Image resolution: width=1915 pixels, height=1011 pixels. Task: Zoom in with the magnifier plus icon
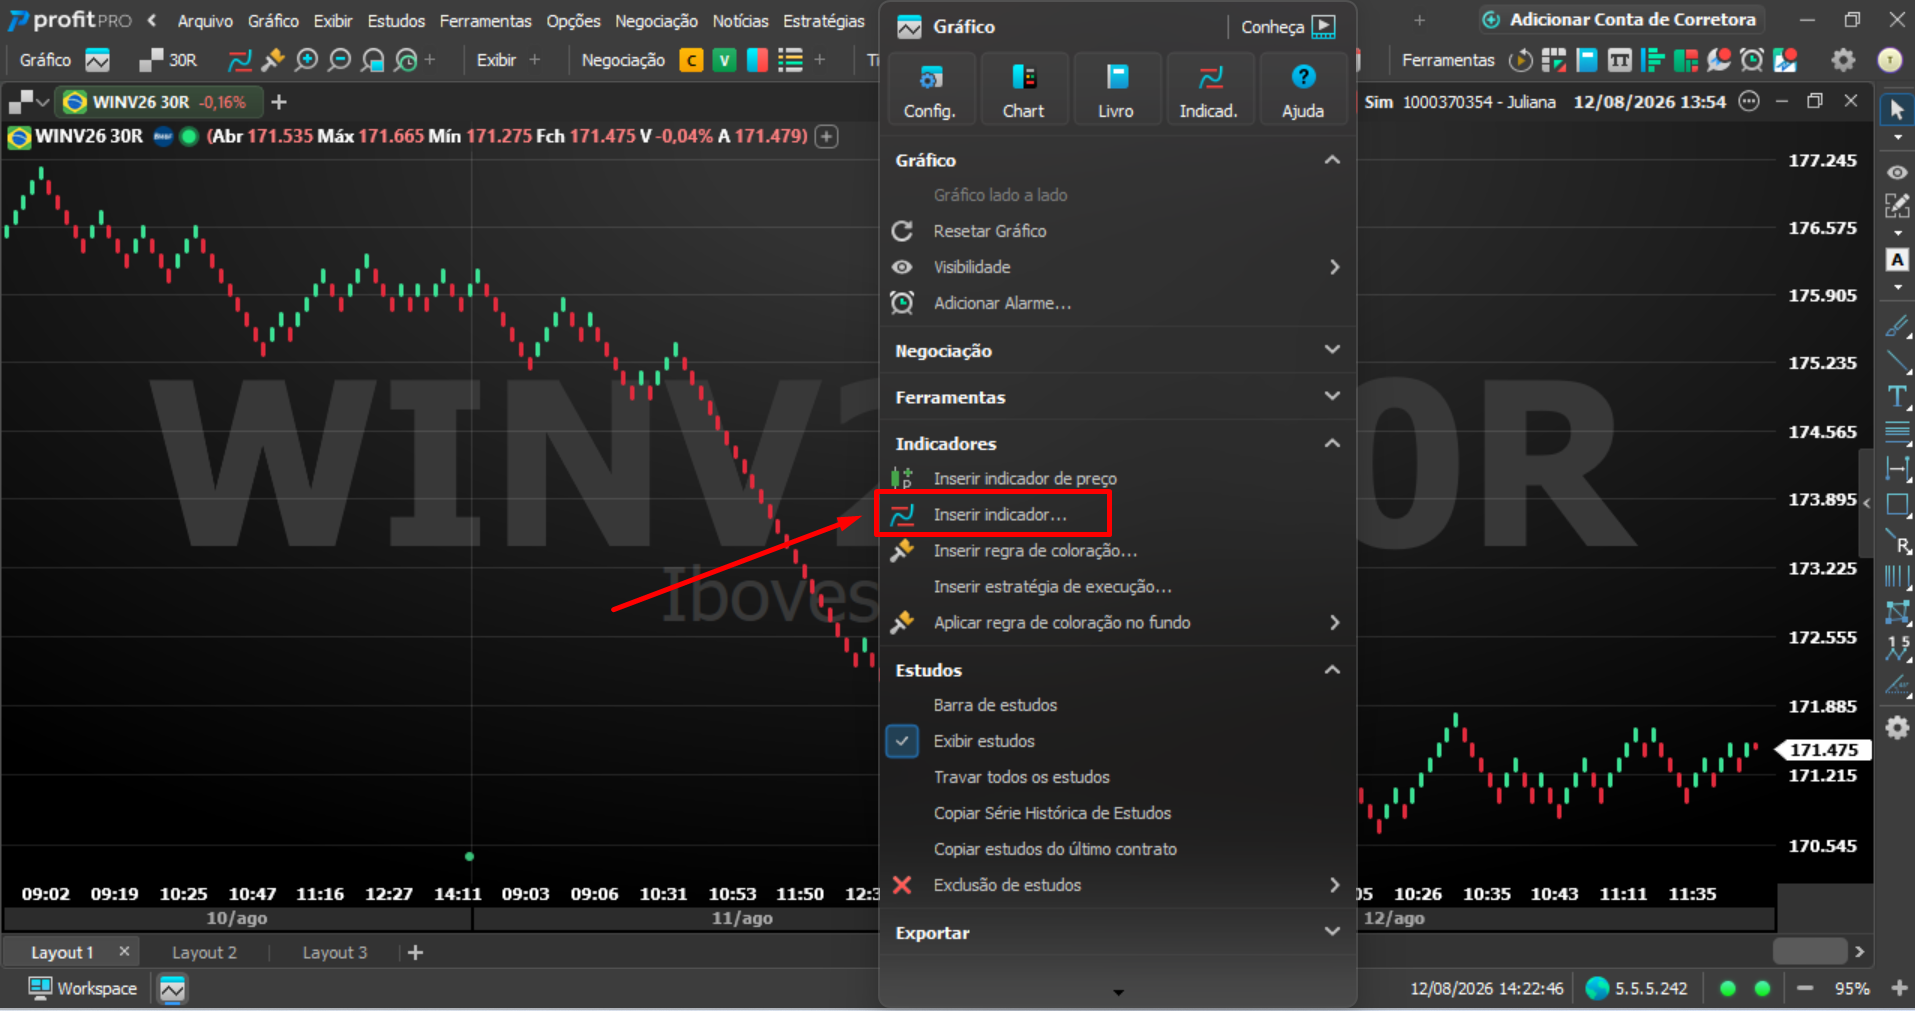[x=307, y=60]
